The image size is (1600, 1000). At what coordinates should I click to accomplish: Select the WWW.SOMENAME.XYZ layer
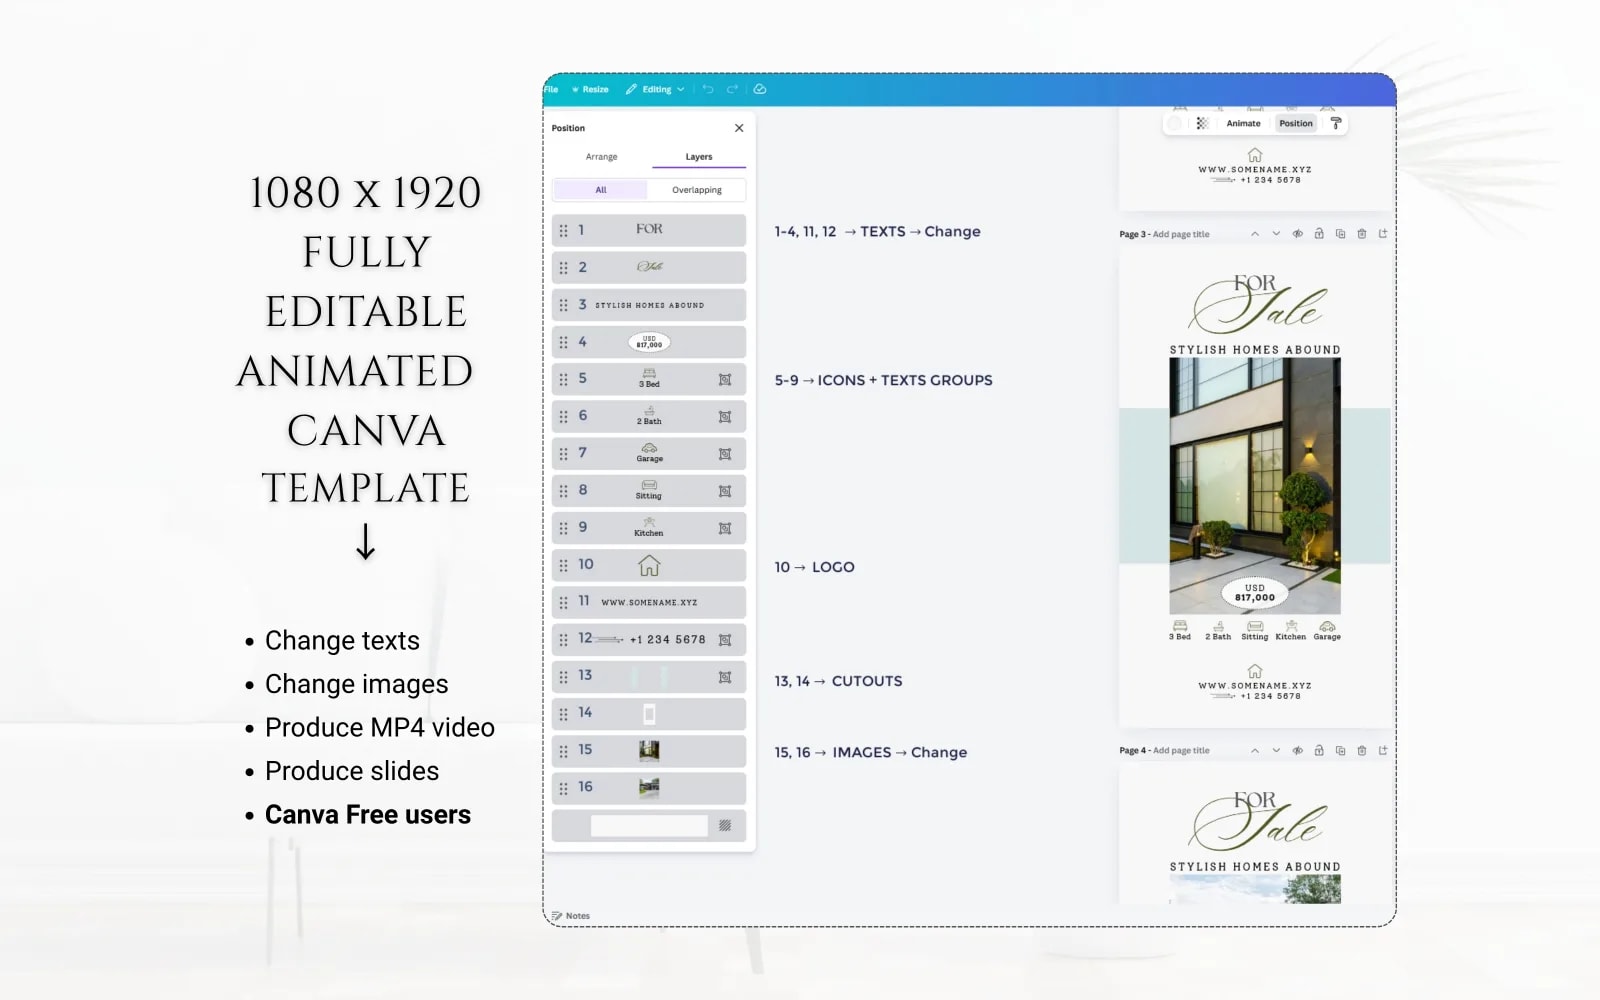pyautogui.click(x=649, y=602)
